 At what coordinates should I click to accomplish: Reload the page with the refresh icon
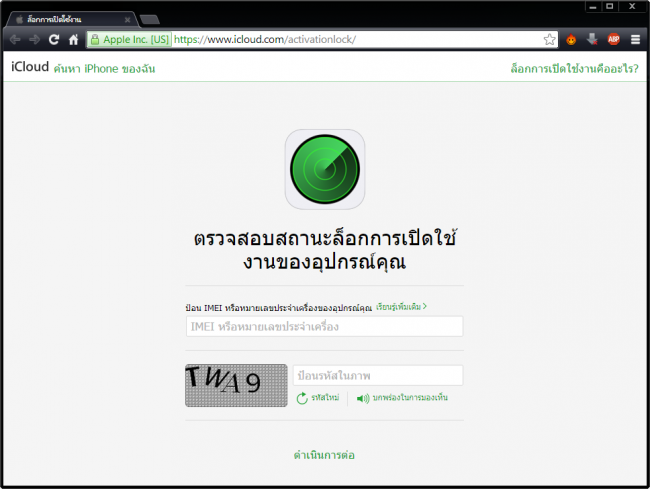point(54,39)
